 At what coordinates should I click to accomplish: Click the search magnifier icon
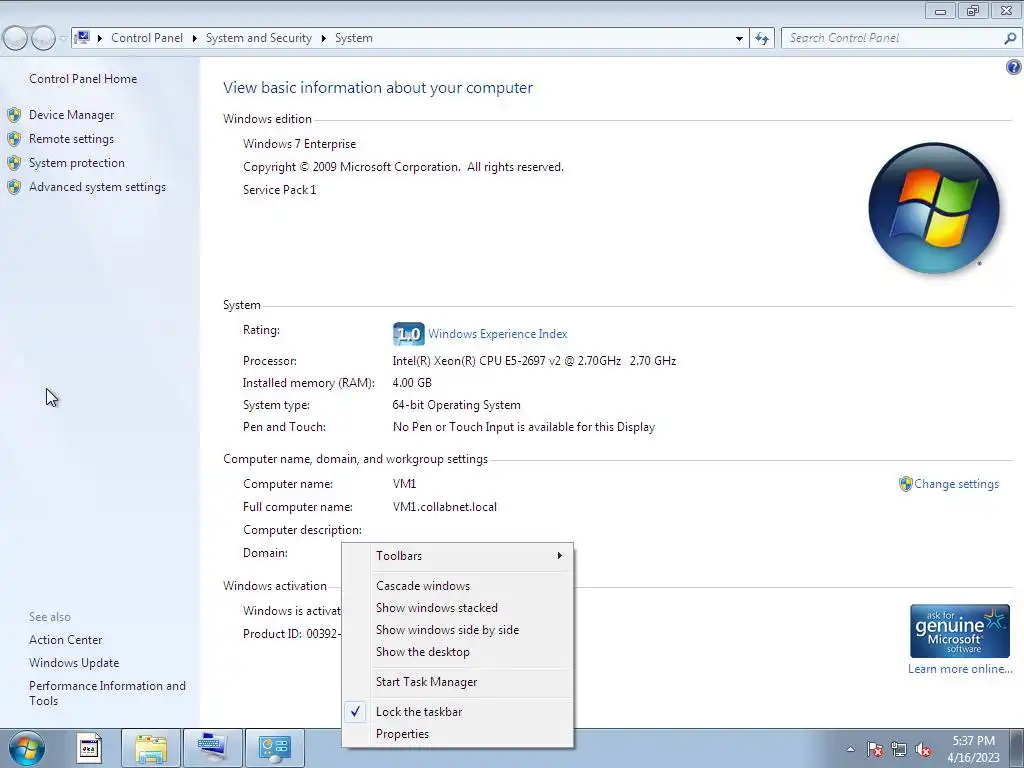[1010, 39]
